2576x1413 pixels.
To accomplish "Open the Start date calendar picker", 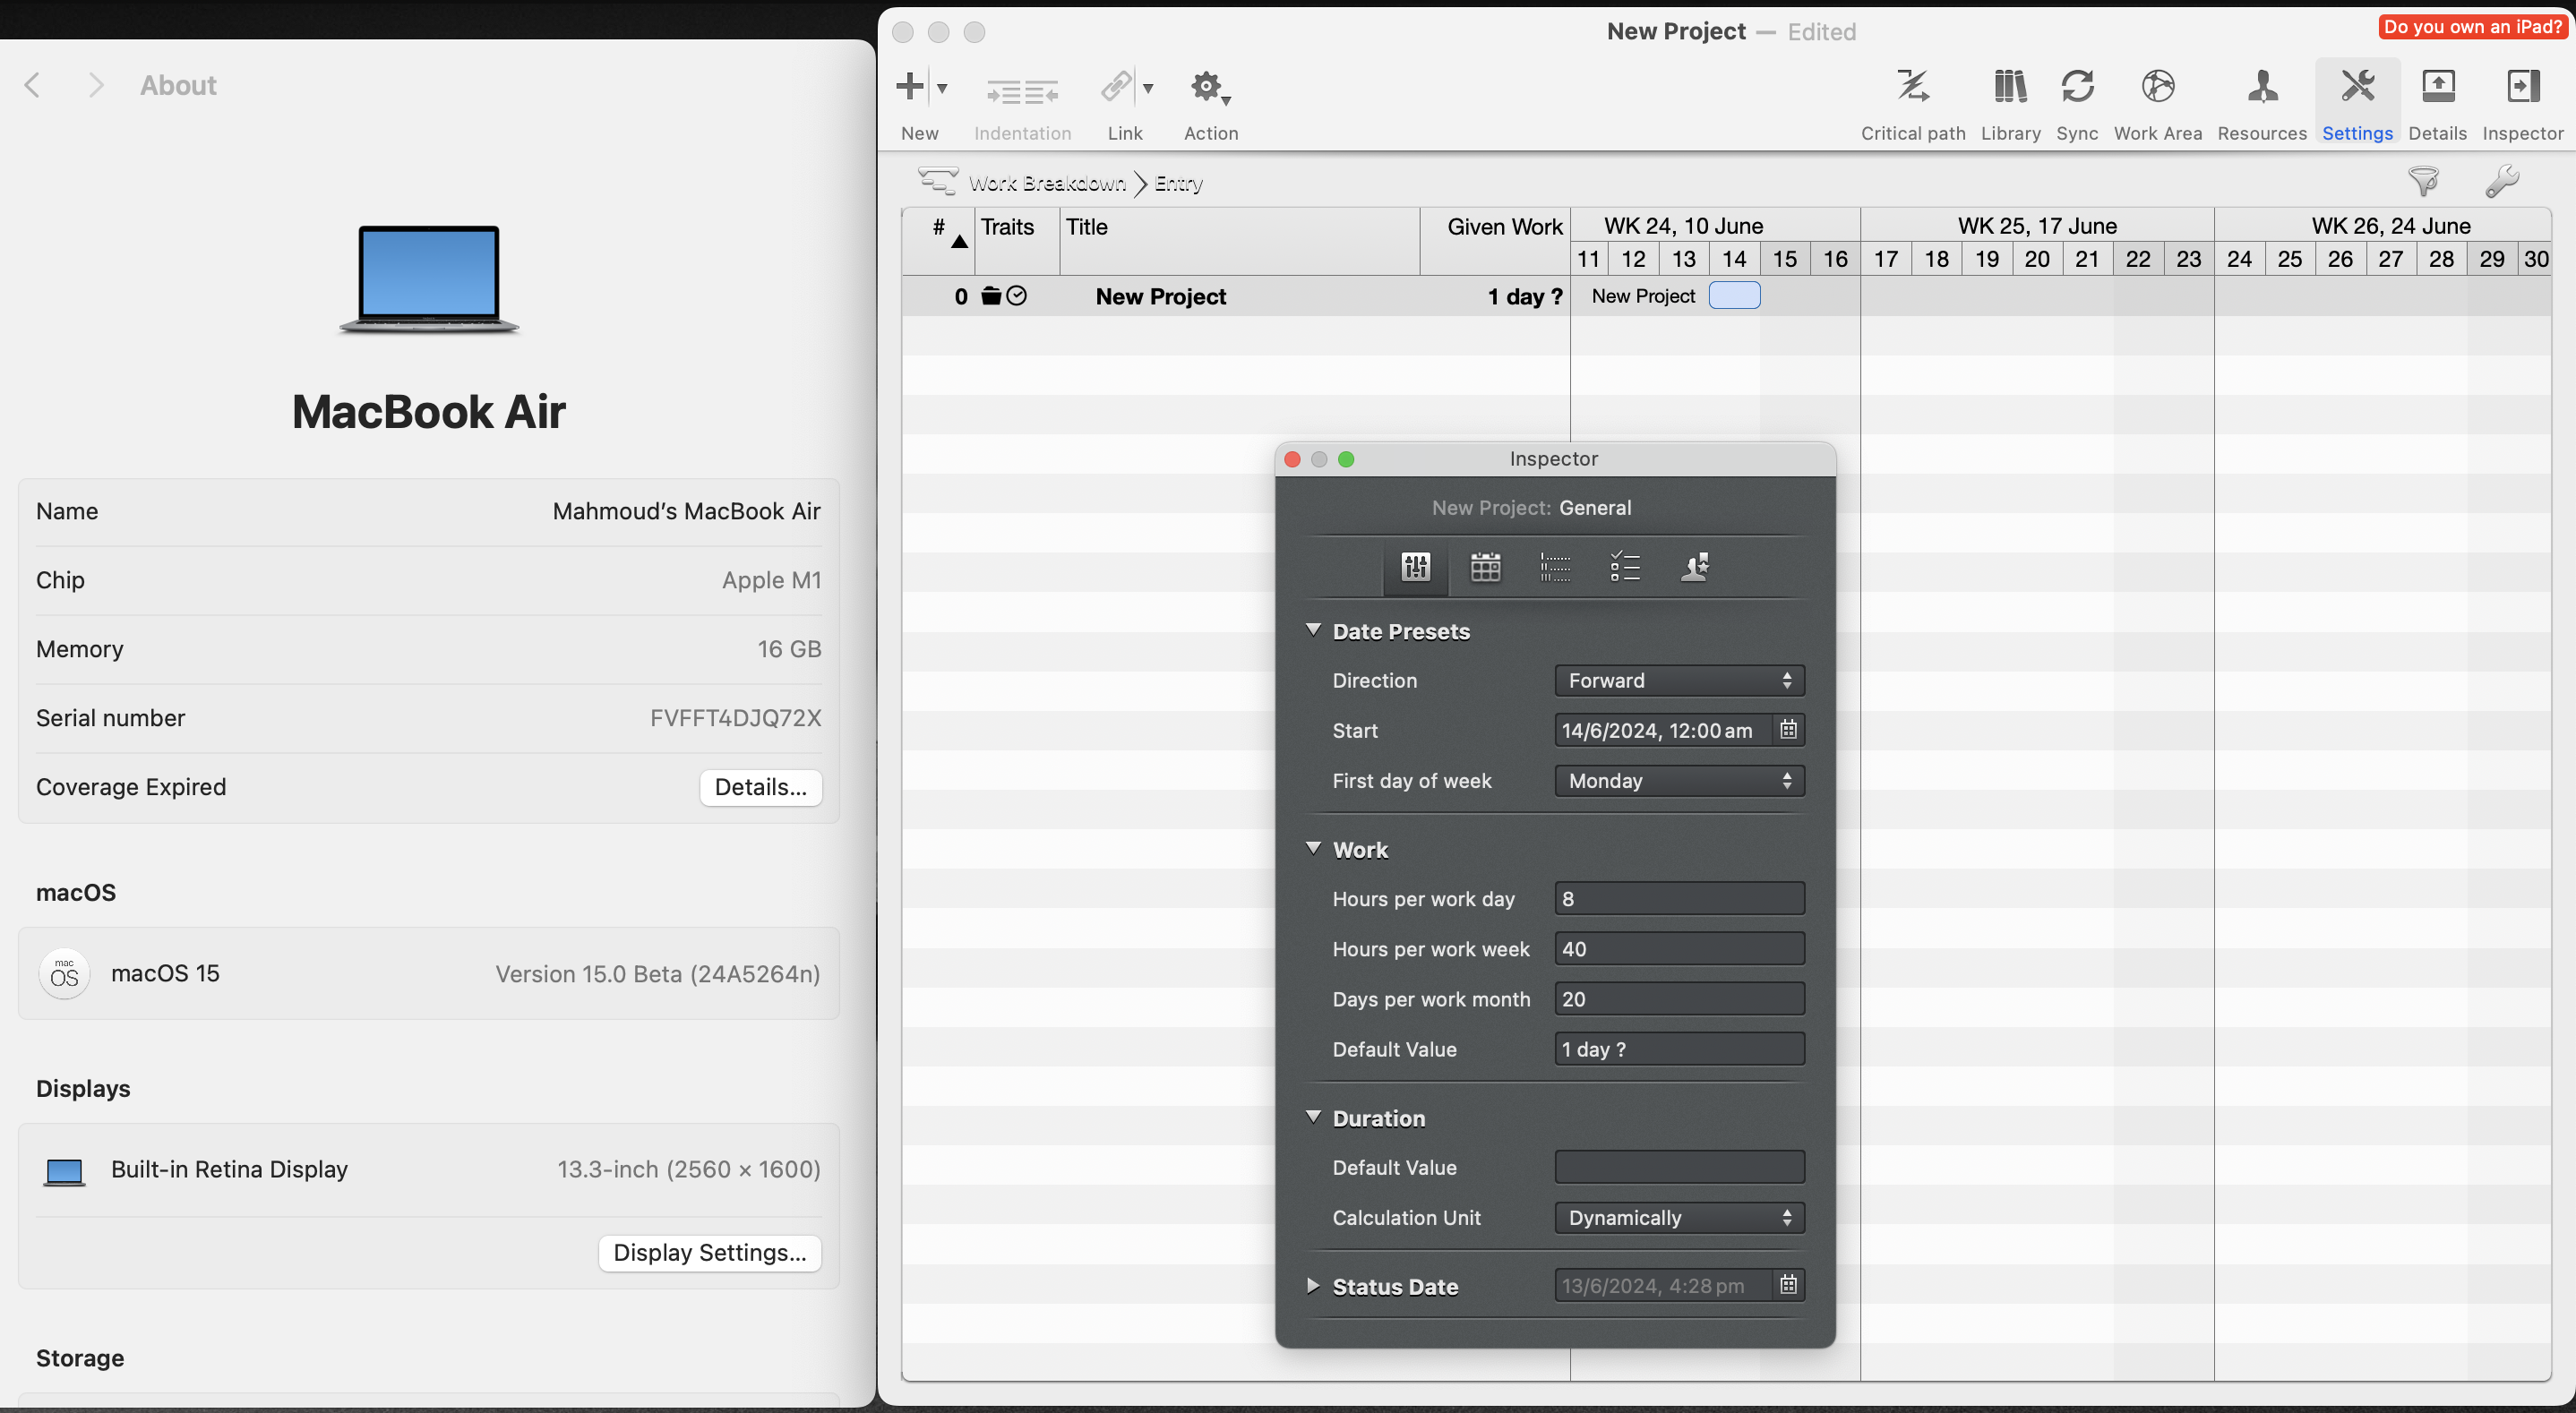I will 1788,730.
